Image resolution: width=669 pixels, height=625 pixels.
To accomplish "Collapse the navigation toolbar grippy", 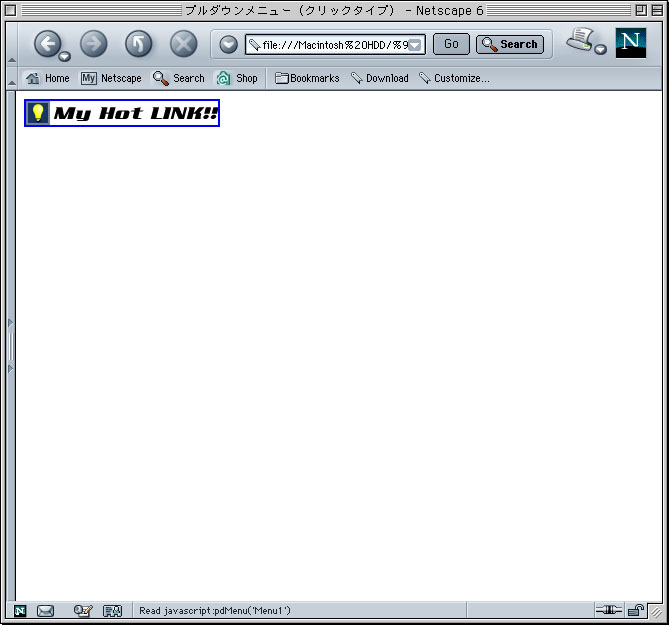I will (12, 44).
